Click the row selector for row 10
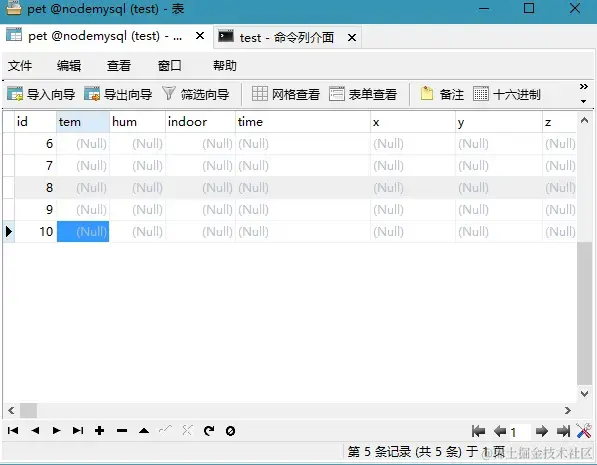597x465 pixels. pos(8,232)
